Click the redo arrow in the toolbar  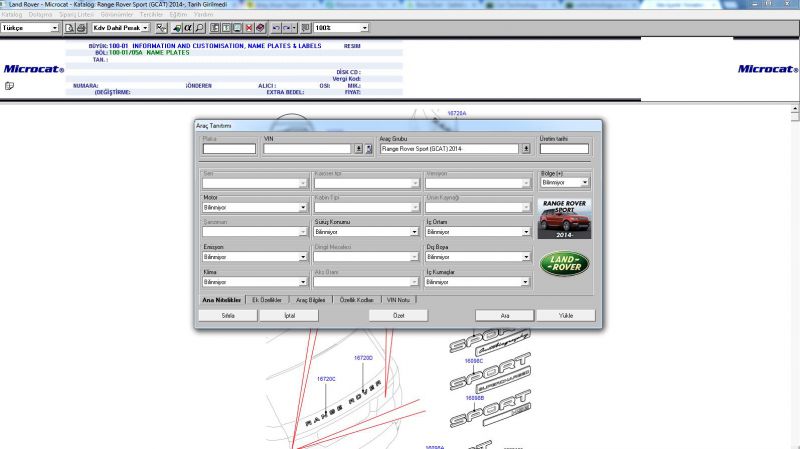pos(287,28)
